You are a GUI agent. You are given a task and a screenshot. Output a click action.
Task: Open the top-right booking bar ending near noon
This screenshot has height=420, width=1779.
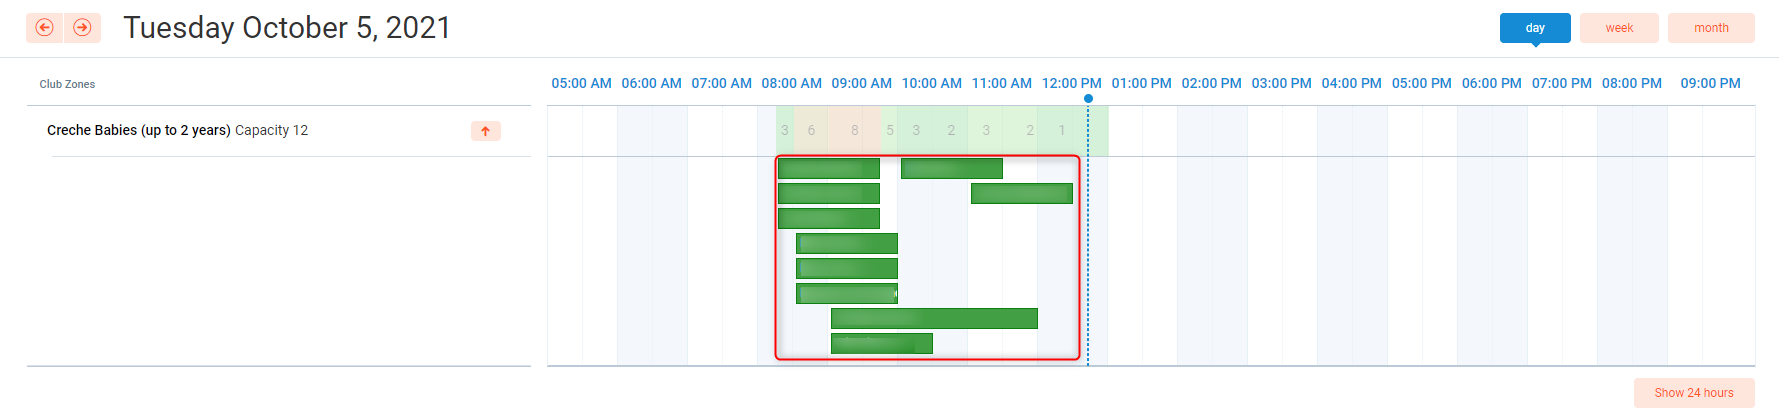pos(1021,193)
